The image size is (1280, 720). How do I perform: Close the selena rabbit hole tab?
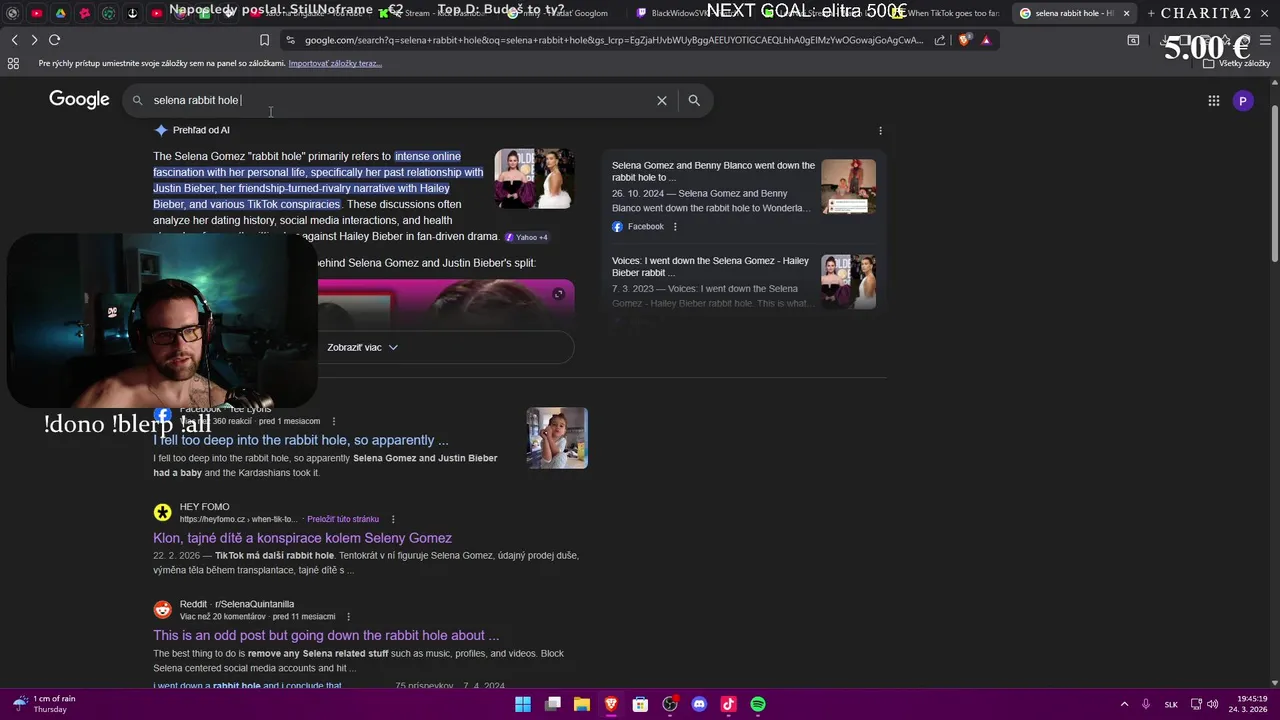click(1126, 13)
